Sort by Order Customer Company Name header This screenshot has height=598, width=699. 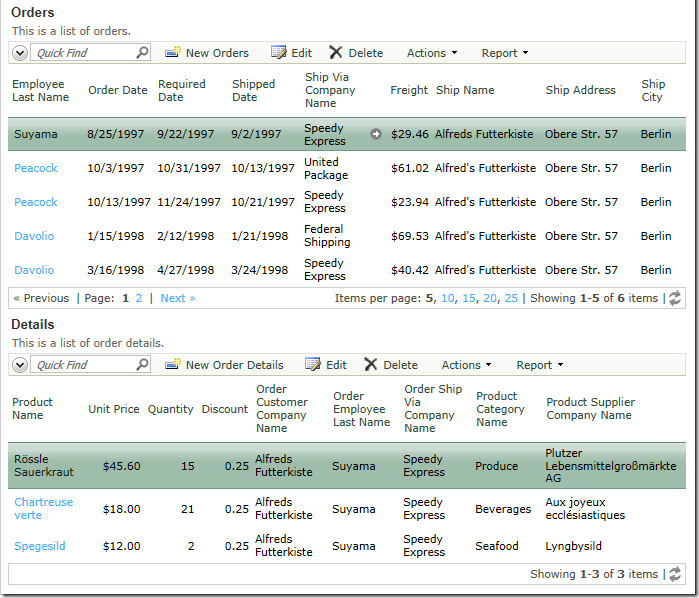pos(282,408)
